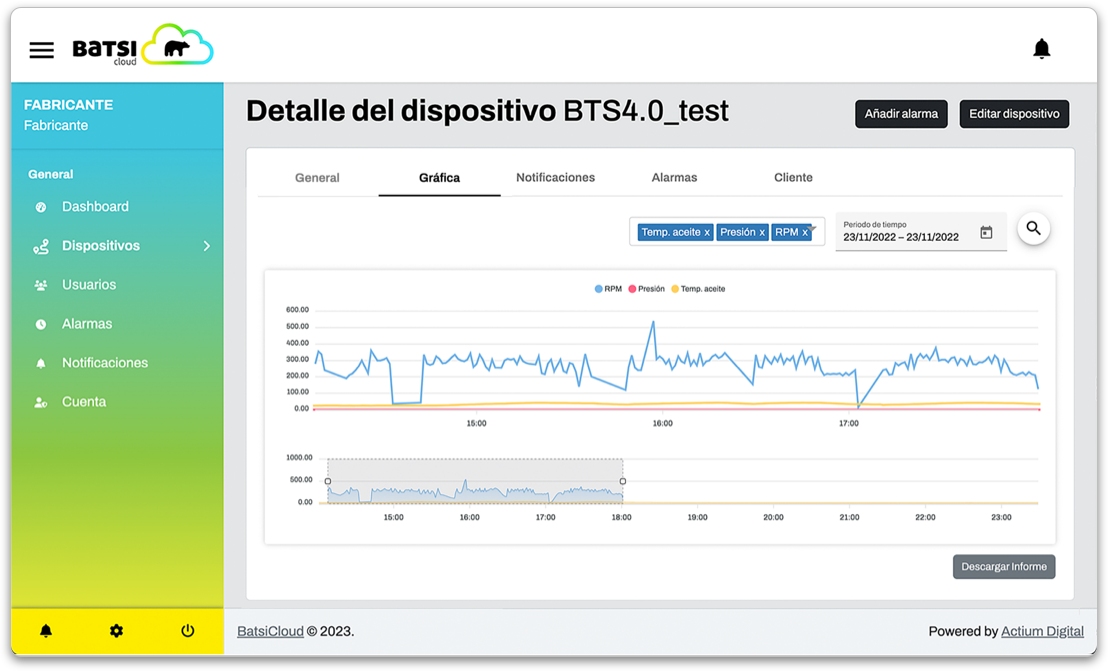The width and height of the screenshot is (1108, 672).
Task: Click the top-right notification bell icon
Action: pyautogui.click(x=1041, y=49)
